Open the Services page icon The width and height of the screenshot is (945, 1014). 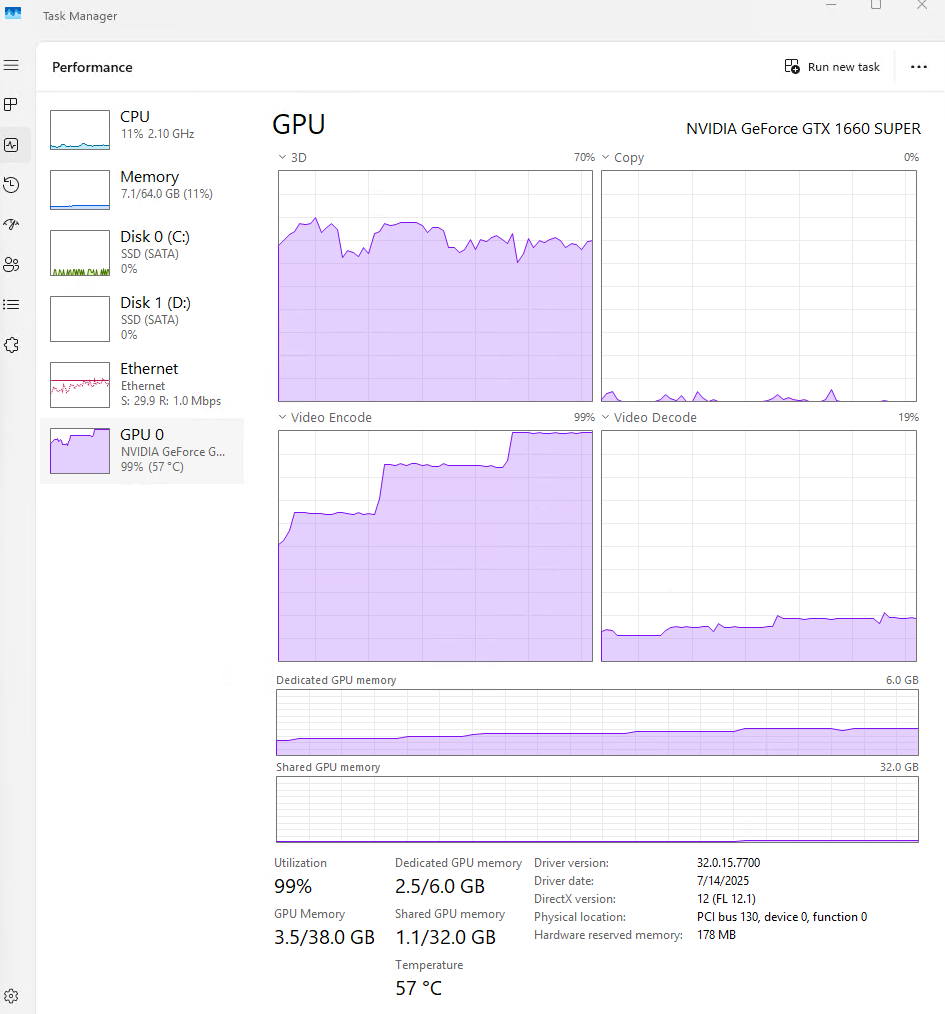(x=11, y=345)
